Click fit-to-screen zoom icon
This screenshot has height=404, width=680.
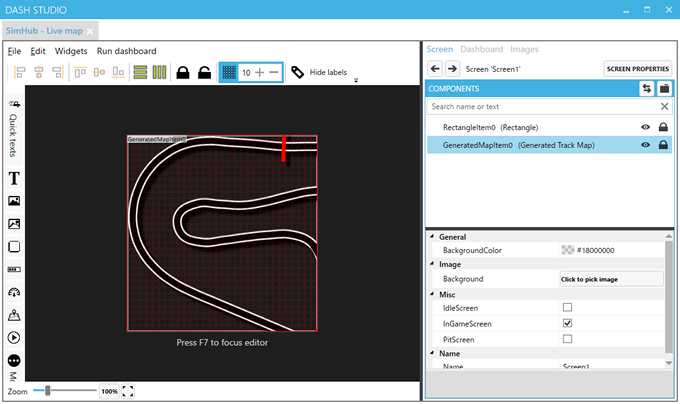tap(128, 391)
